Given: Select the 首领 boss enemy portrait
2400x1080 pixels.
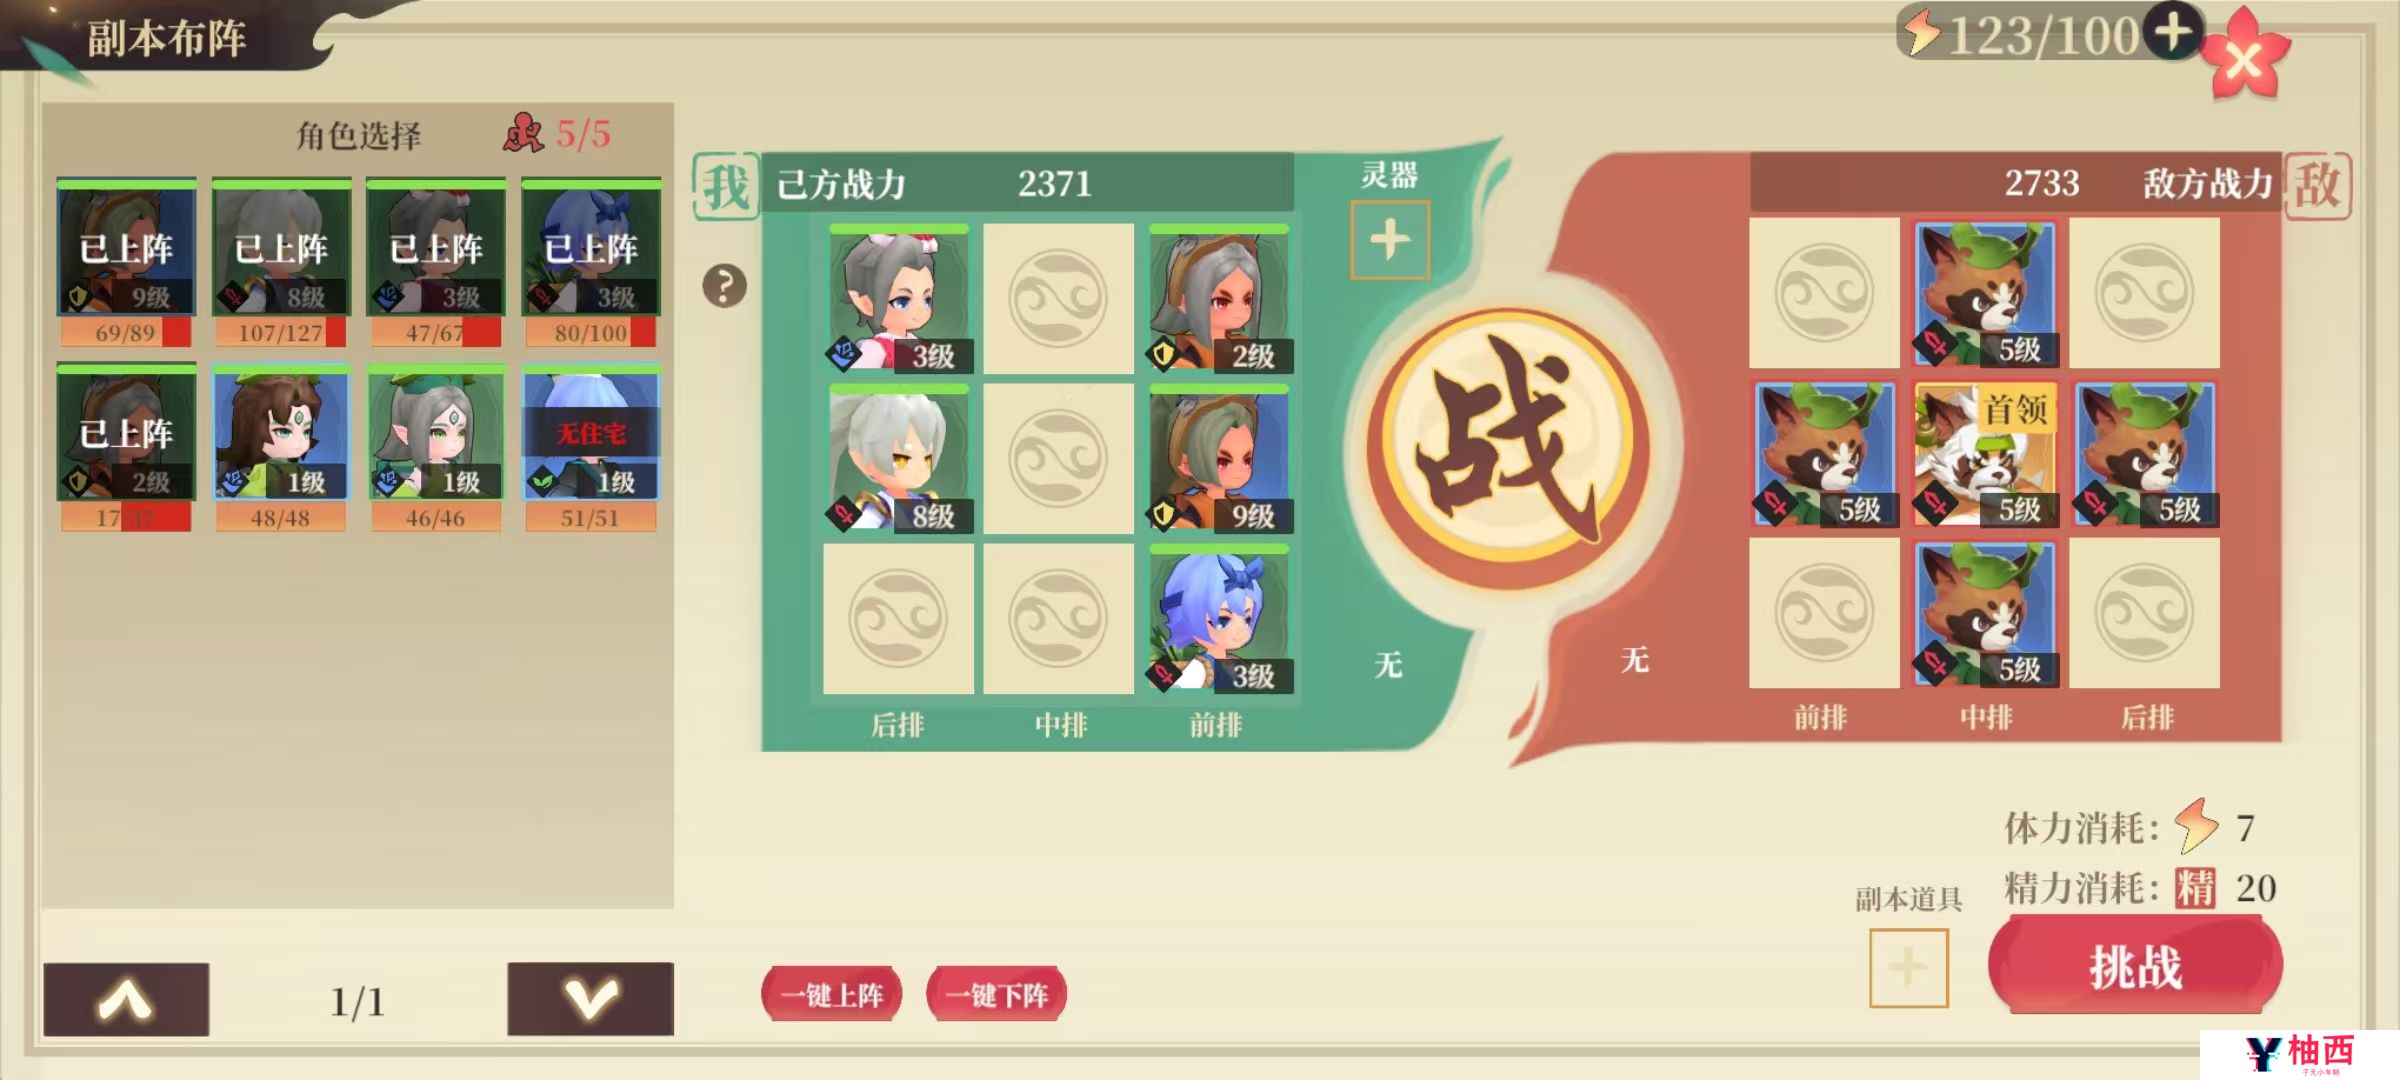Looking at the screenshot, I should (x=1984, y=454).
